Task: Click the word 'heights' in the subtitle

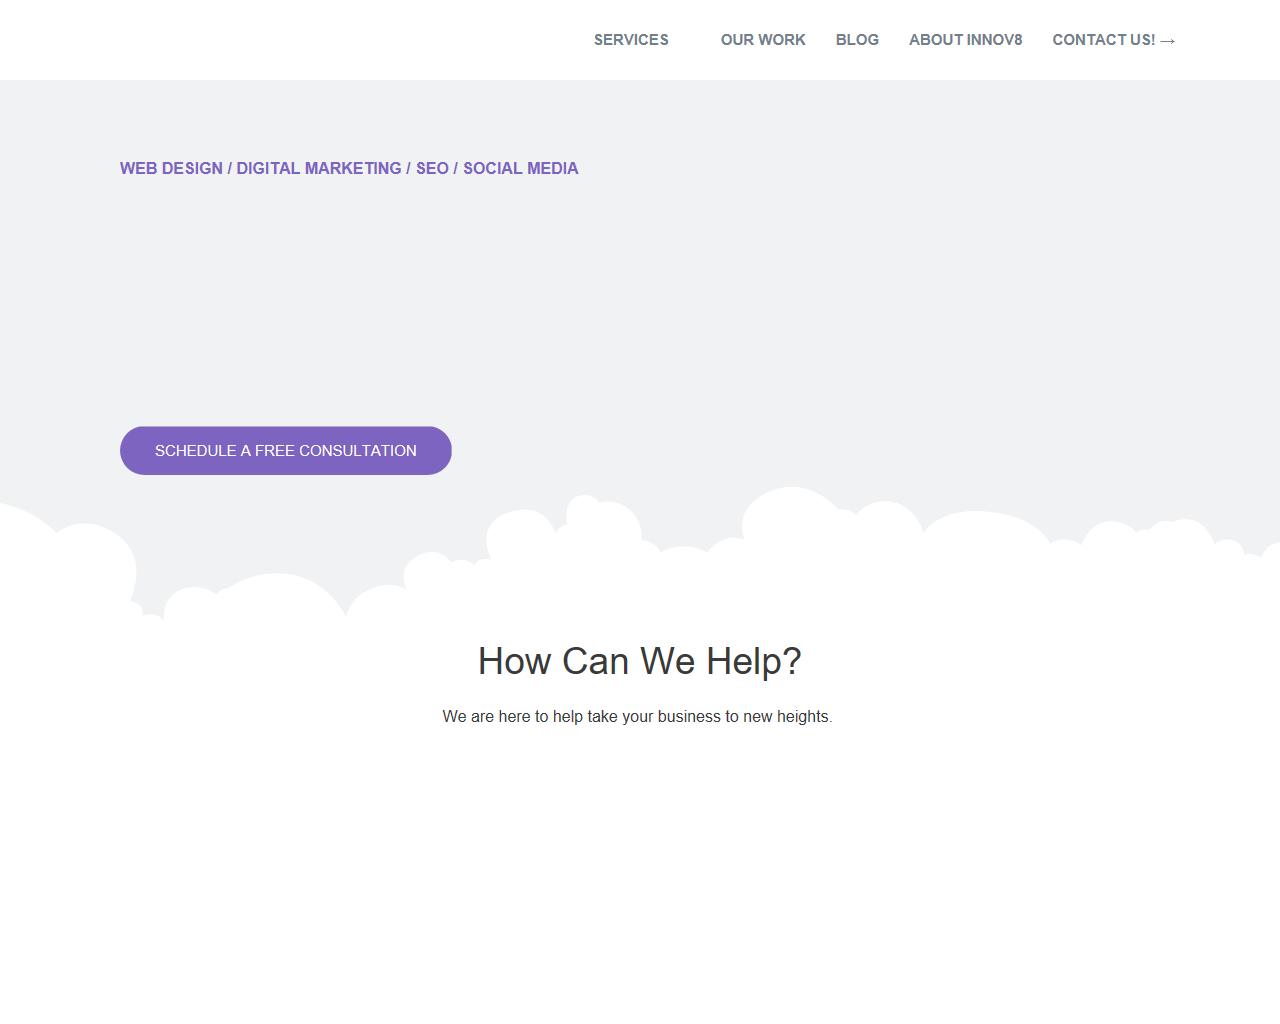Action: [x=803, y=716]
